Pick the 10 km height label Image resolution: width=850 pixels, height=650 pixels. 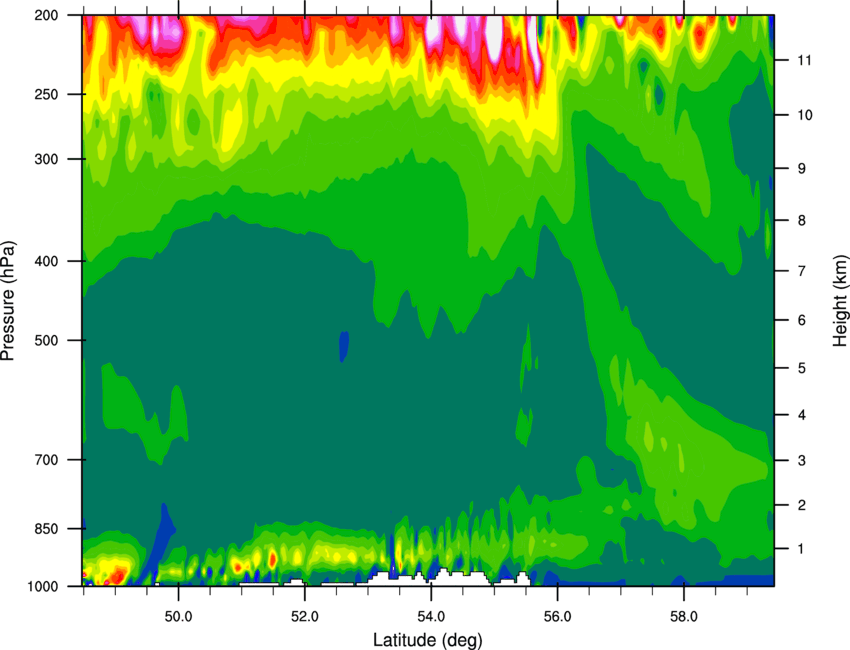tap(804, 115)
